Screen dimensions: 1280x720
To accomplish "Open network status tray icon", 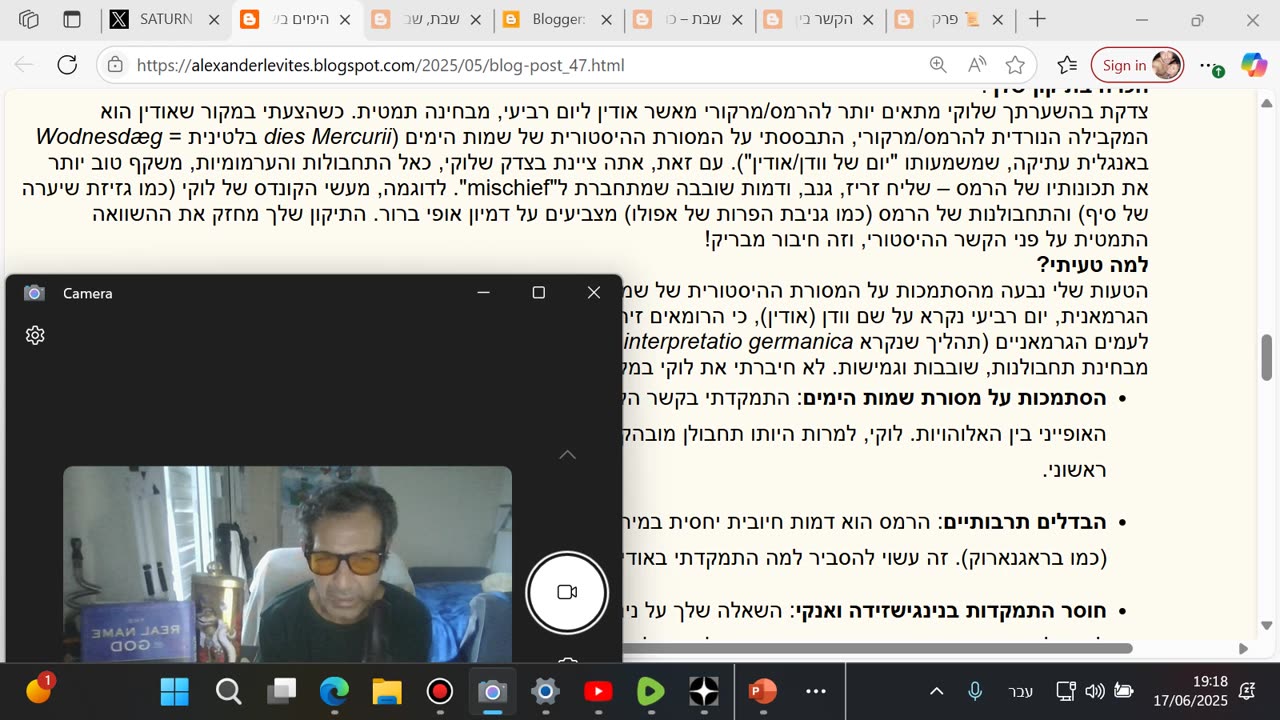I will pyautogui.click(x=1066, y=691).
